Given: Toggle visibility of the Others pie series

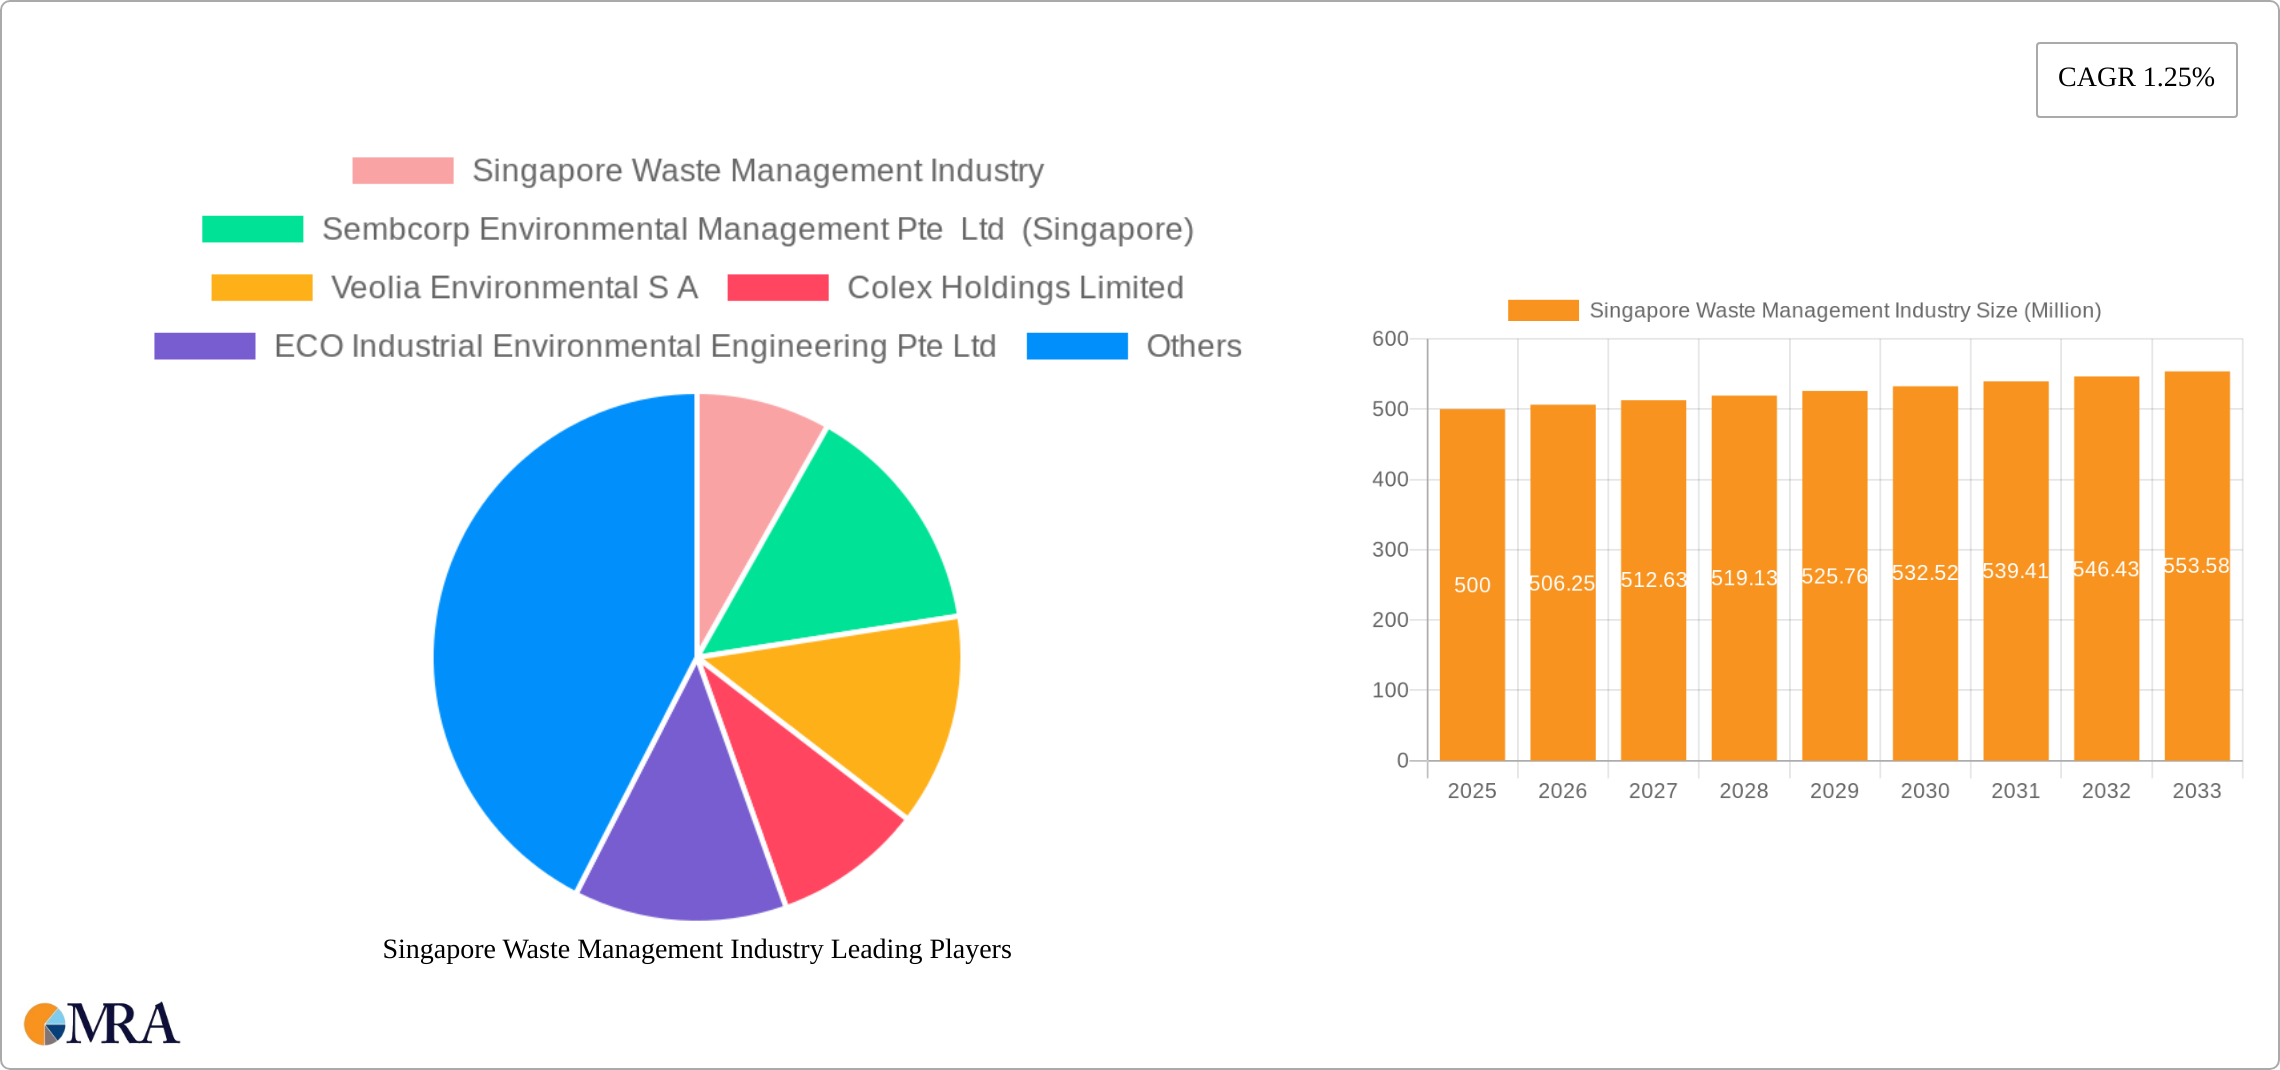Looking at the screenshot, I should (x=1076, y=347).
